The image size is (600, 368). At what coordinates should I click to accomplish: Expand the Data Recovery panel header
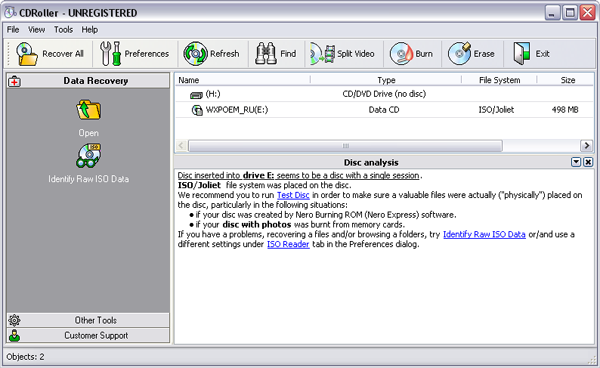coord(88,81)
